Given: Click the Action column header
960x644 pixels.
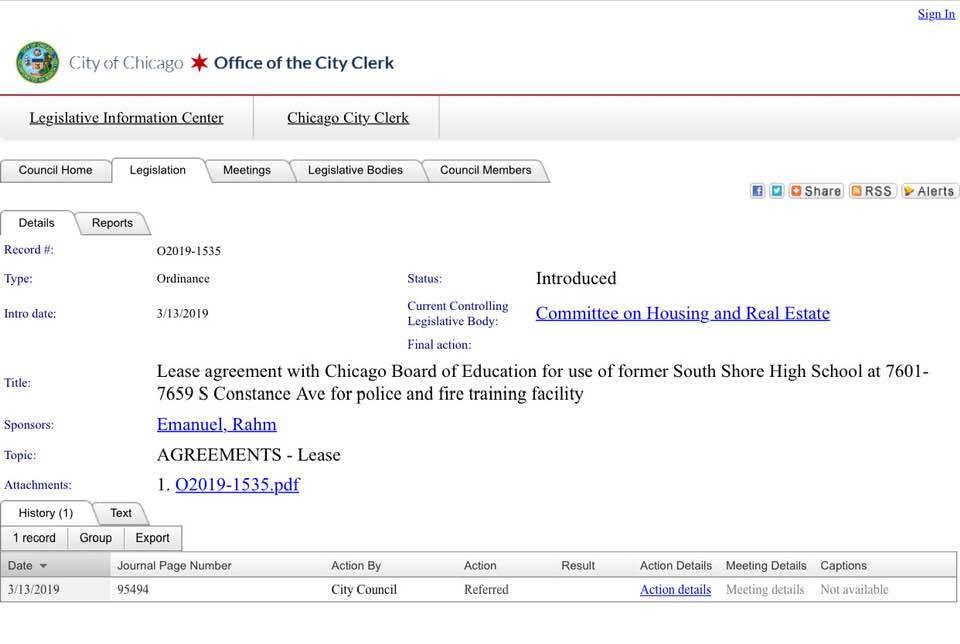Looking at the screenshot, I should (480, 566).
